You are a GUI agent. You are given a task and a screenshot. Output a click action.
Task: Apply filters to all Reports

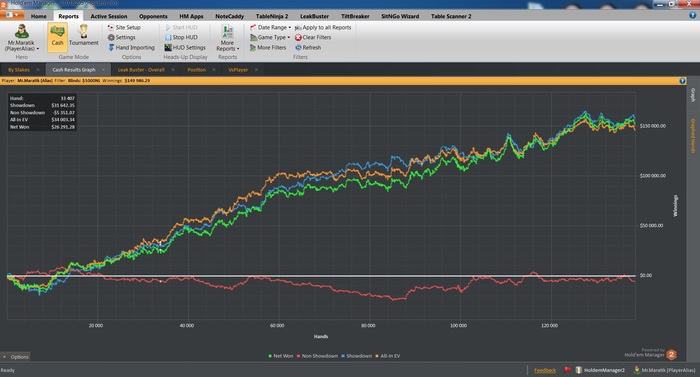click(323, 27)
